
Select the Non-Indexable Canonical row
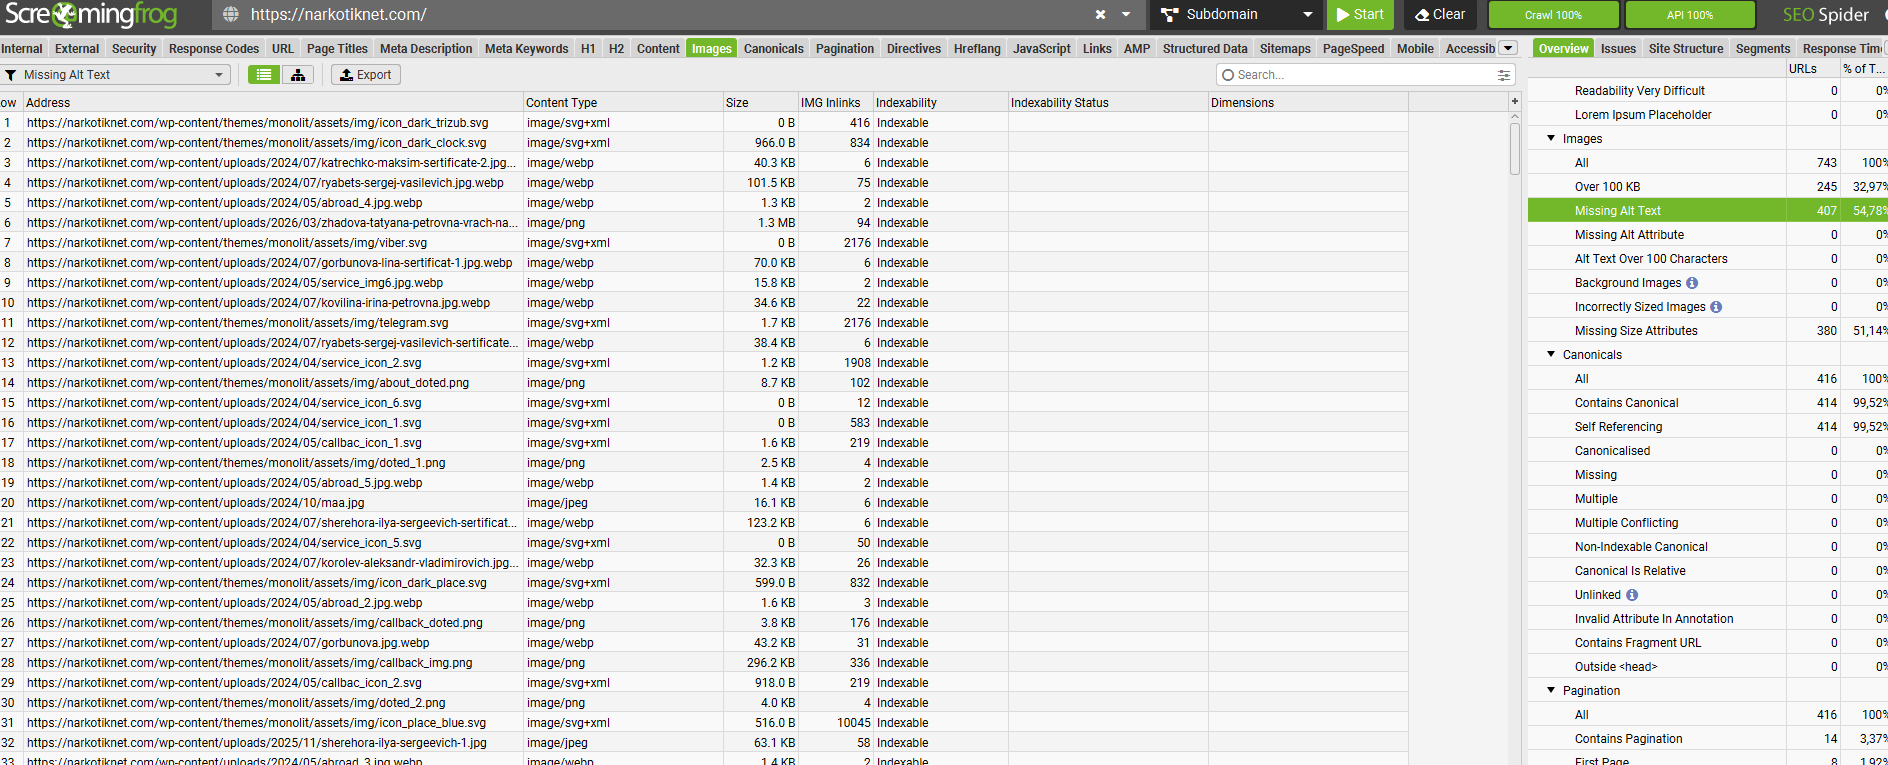tap(1708, 547)
